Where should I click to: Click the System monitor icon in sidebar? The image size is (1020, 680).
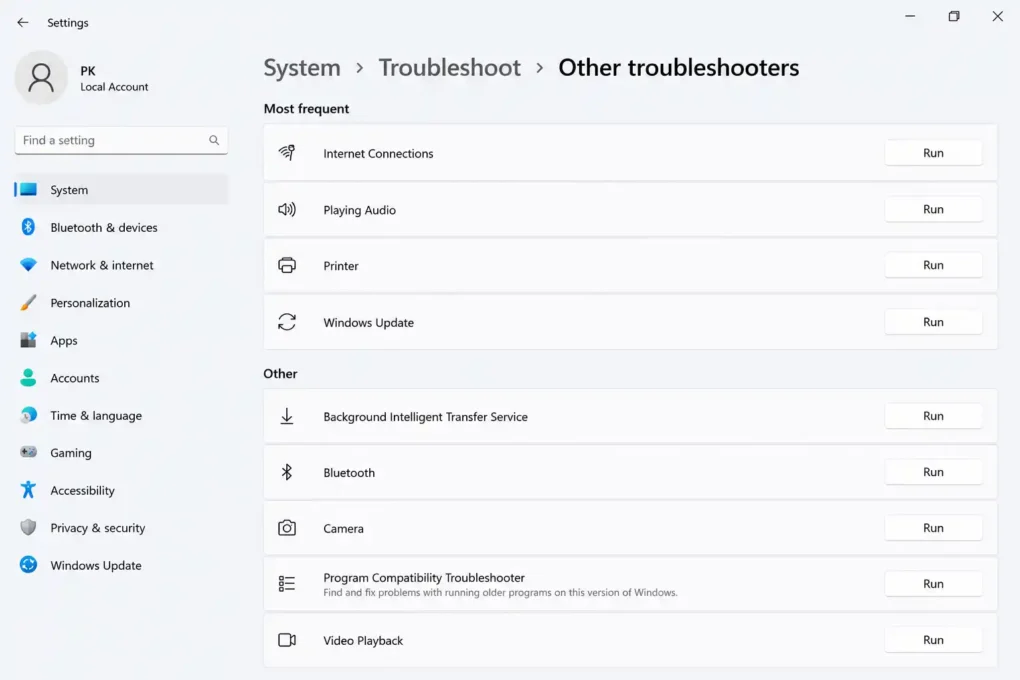pos(28,189)
